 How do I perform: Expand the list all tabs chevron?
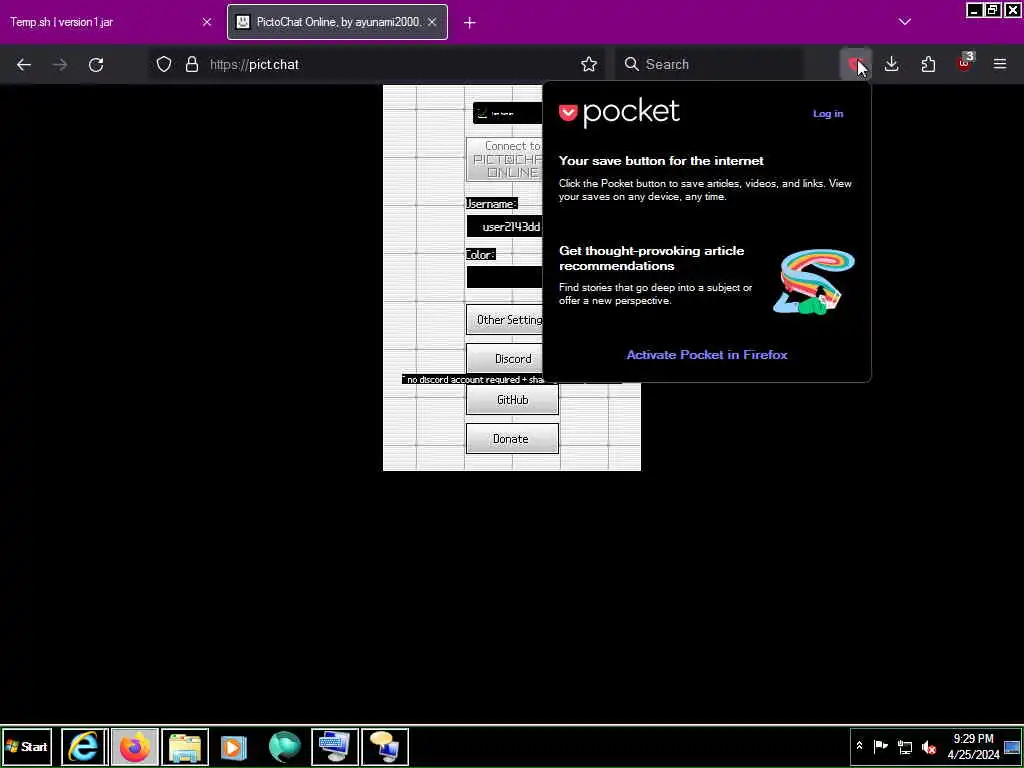904,22
